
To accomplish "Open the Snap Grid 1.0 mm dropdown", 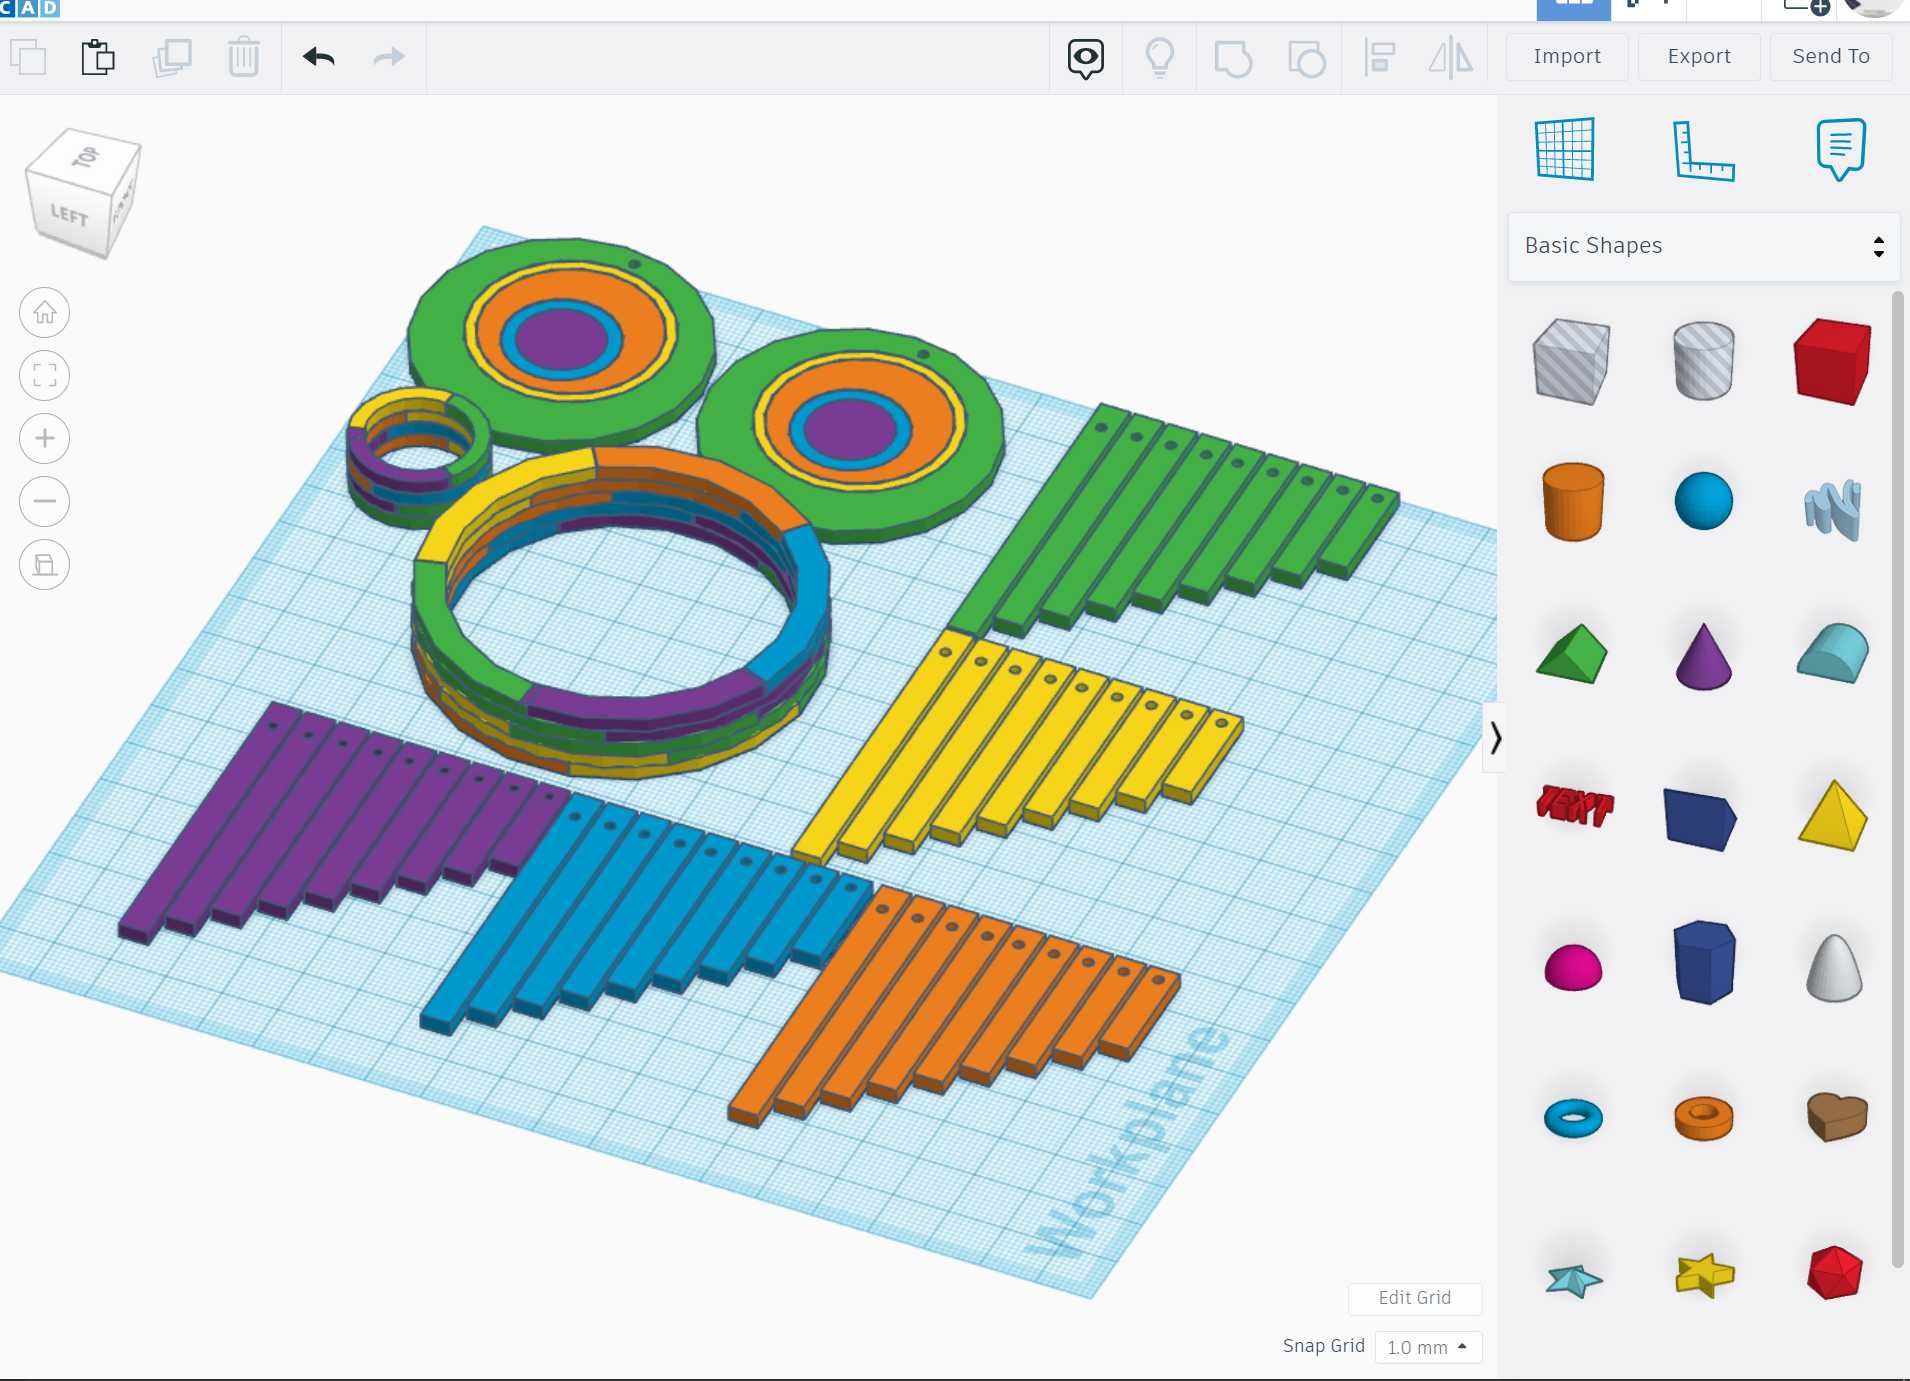I will coord(1428,1347).
